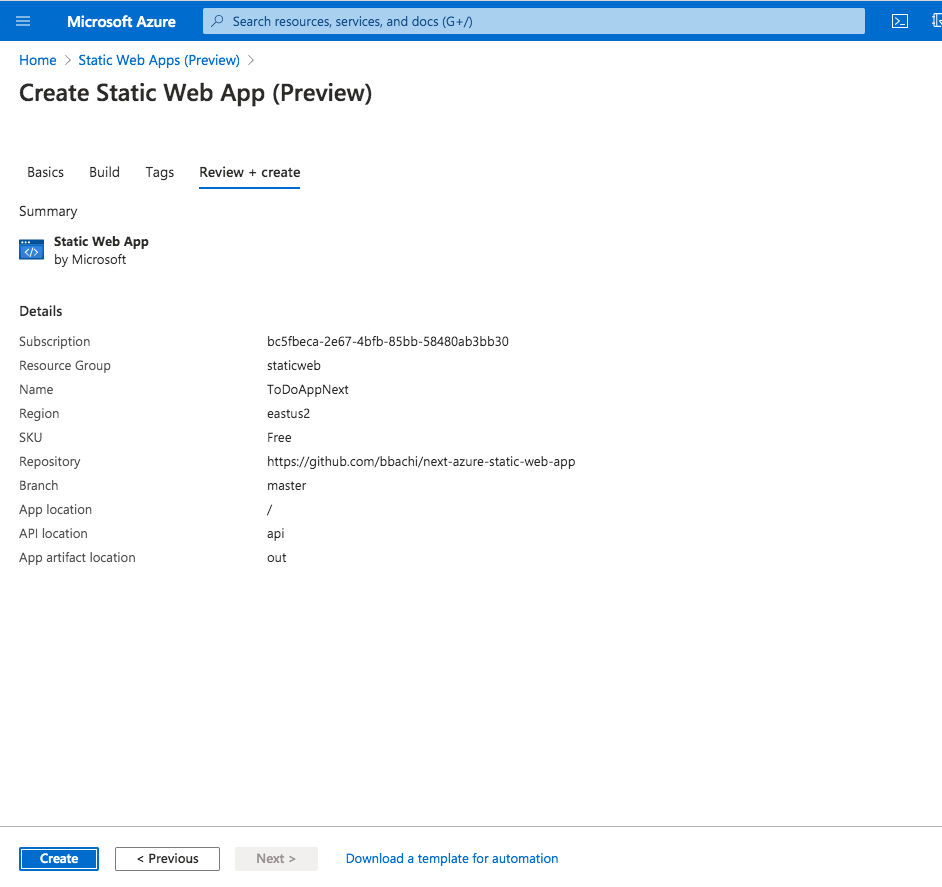Click the staticweb resource group value
The width and height of the screenshot is (942, 887).
pyautogui.click(x=294, y=365)
